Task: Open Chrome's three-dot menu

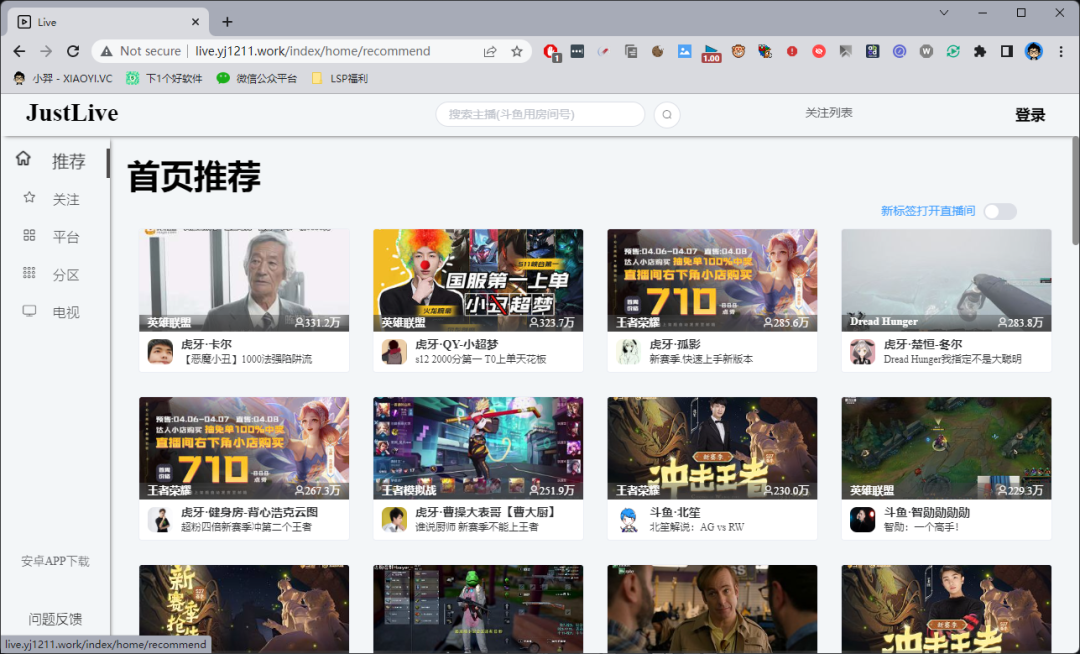Action: pos(1061,51)
